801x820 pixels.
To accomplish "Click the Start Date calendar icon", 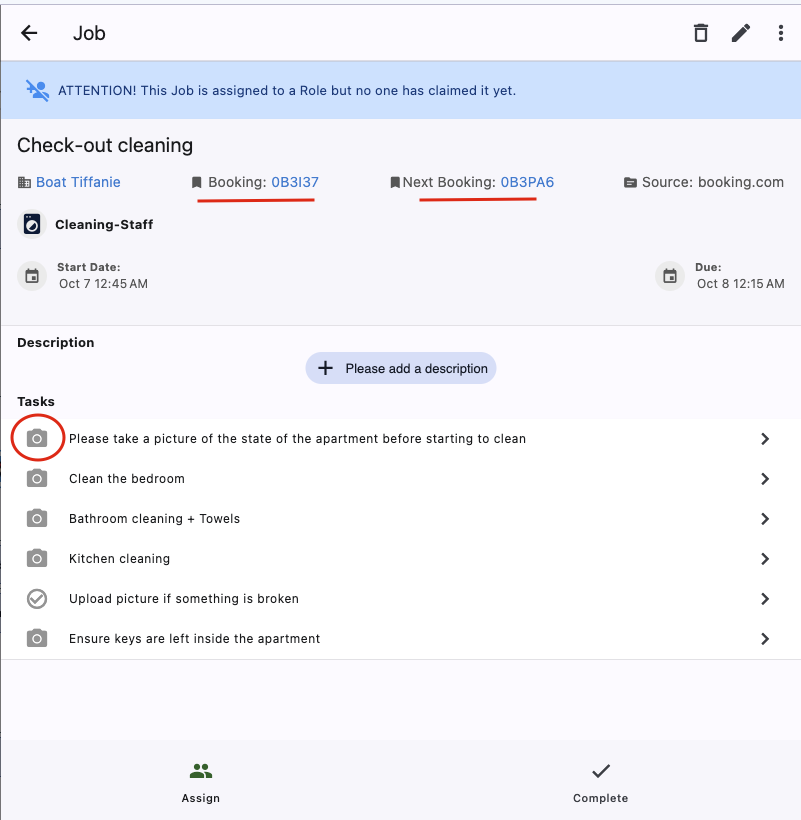I will pos(32,276).
